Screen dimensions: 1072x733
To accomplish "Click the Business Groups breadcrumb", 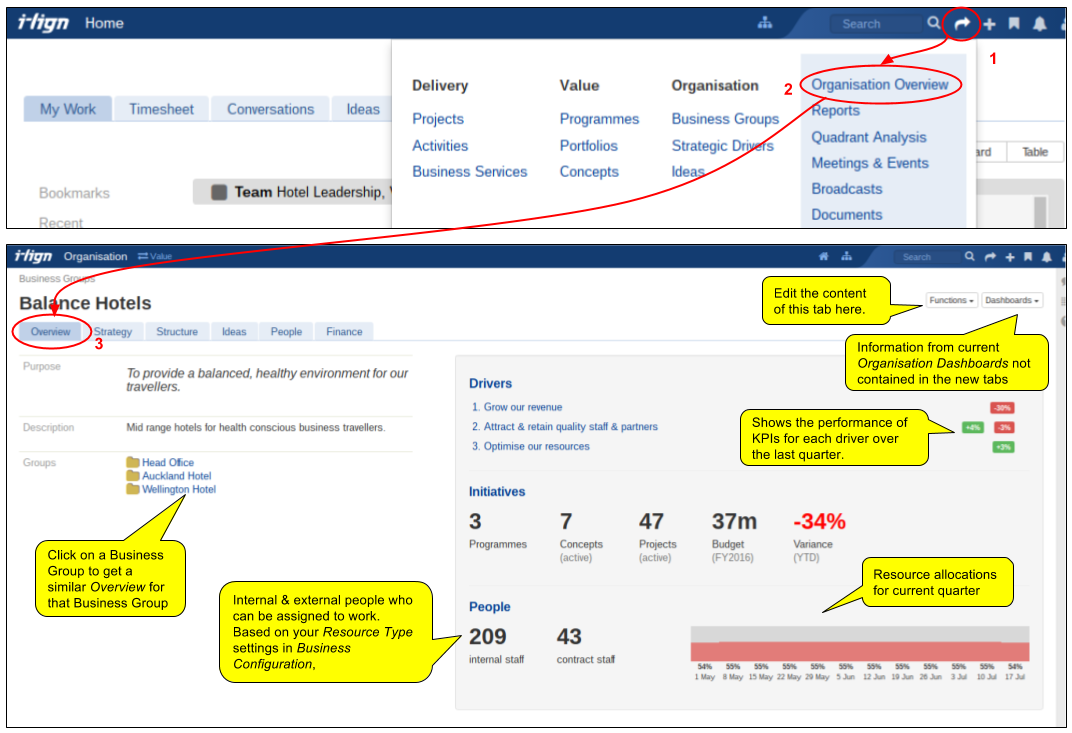I will pos(57,279).
